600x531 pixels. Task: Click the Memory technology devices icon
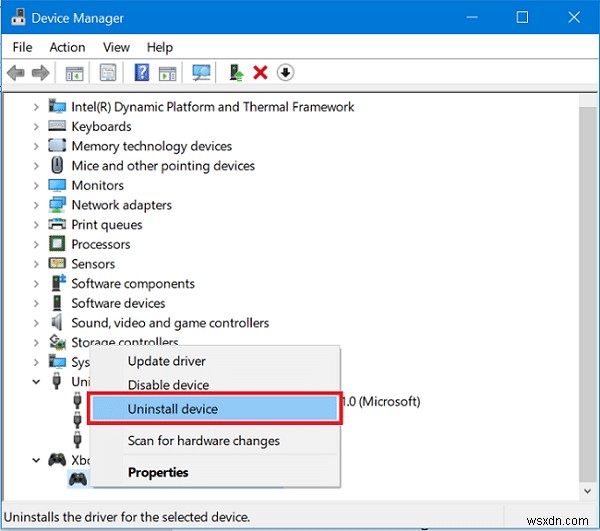[57, 145]
